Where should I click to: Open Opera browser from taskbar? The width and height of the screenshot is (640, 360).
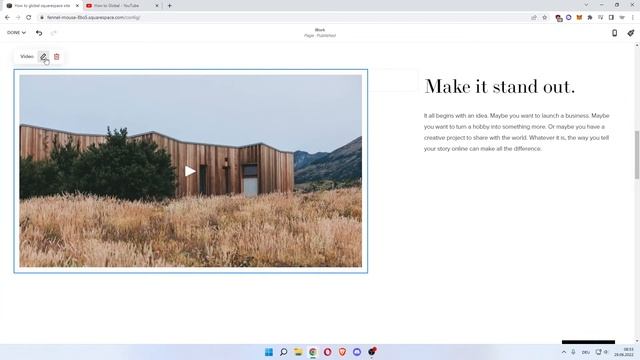point(327,352)
